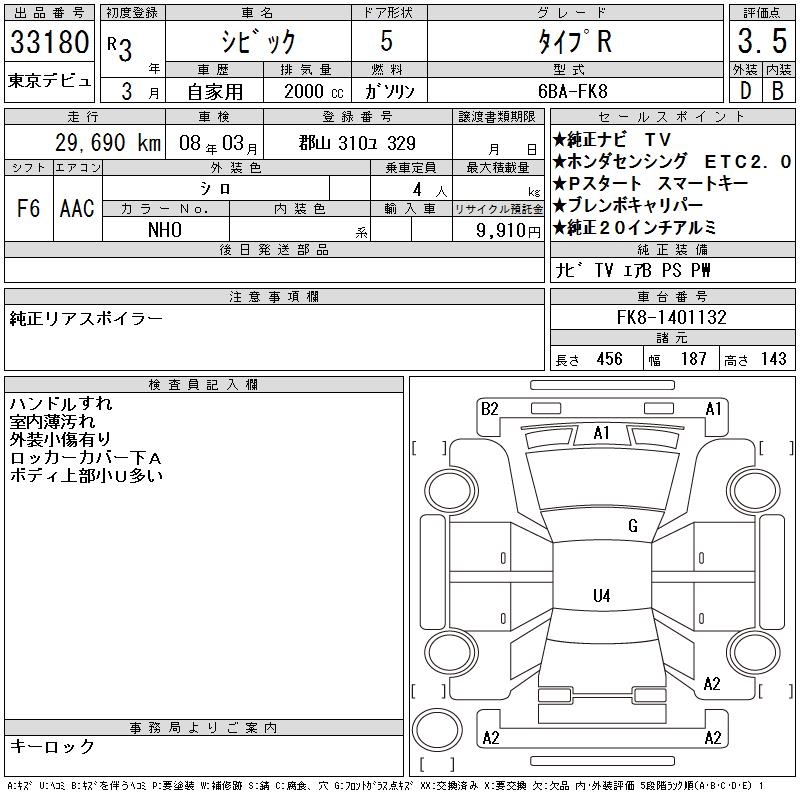Viewport: 800px width, 800px height.
Task: Click inspector note ボディ上部小U多い
Action: click(86, 476)
